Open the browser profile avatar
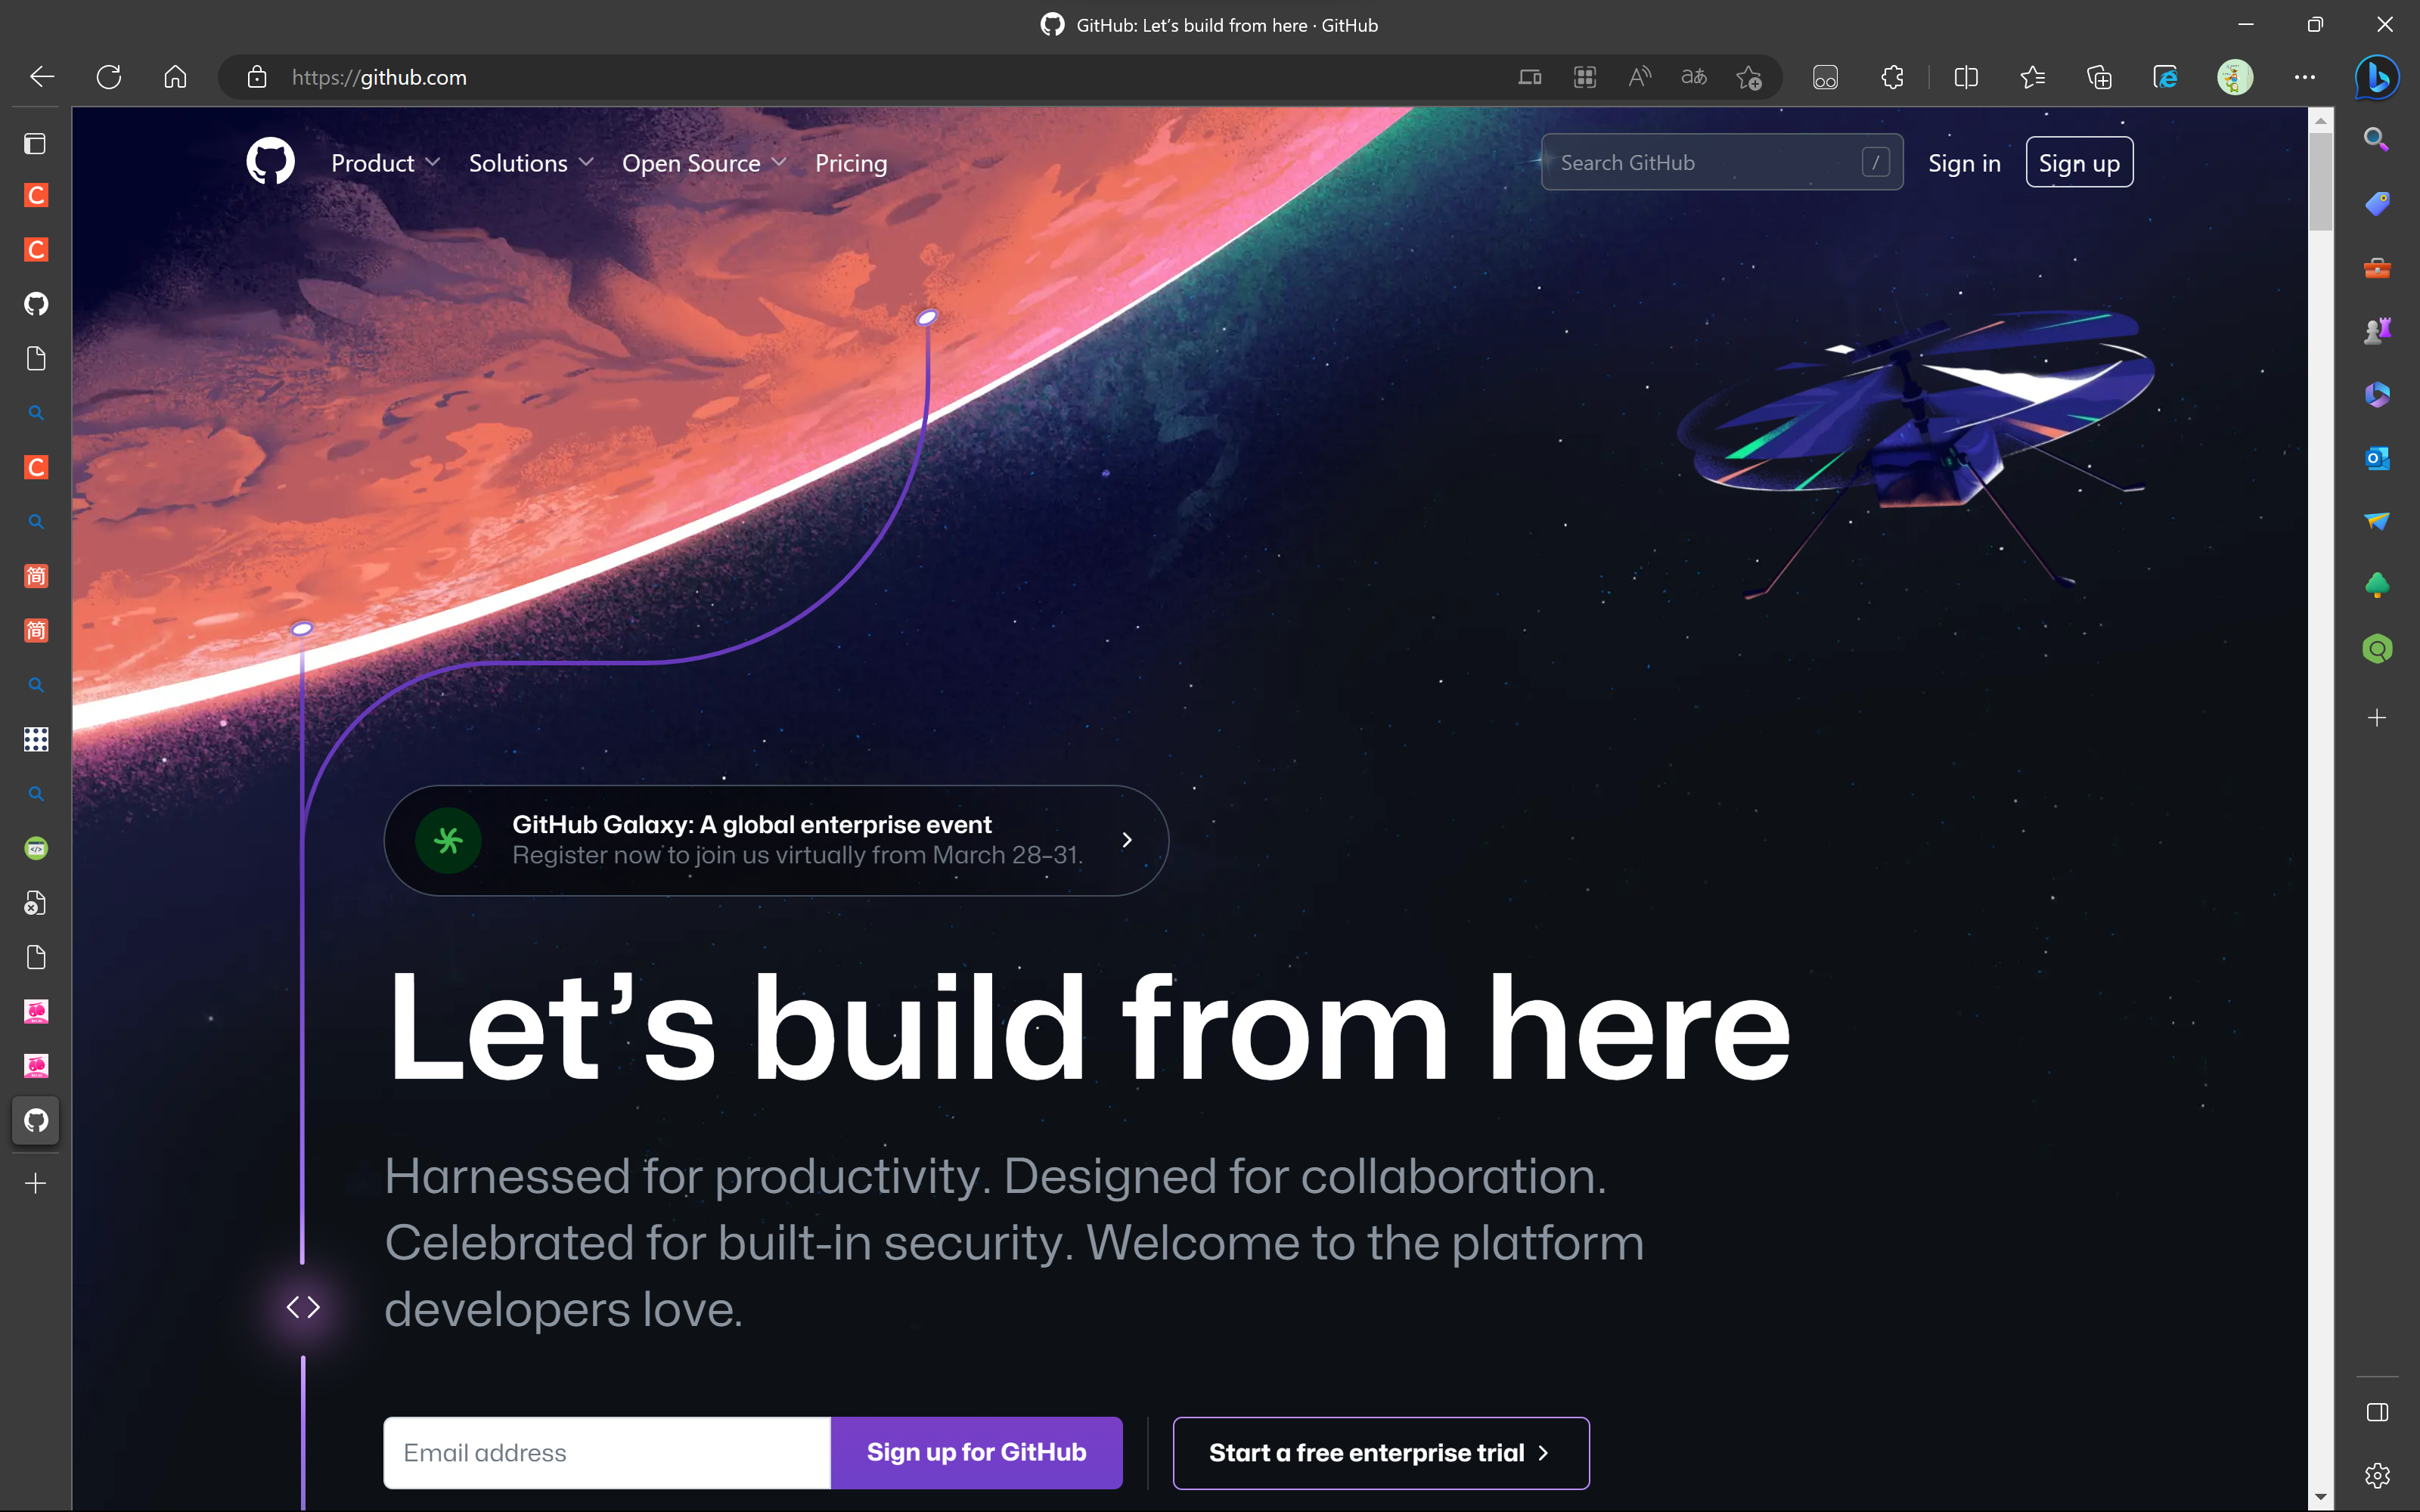The width and height of the screenshot is (2420, 1512). pyautogui.click(x=2235, y=77)
